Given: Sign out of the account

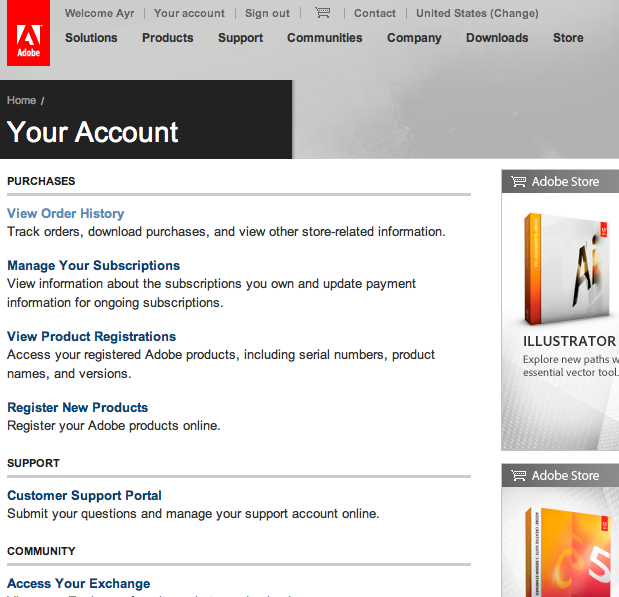Looking at the screenshot, I should tap(267, 13).
